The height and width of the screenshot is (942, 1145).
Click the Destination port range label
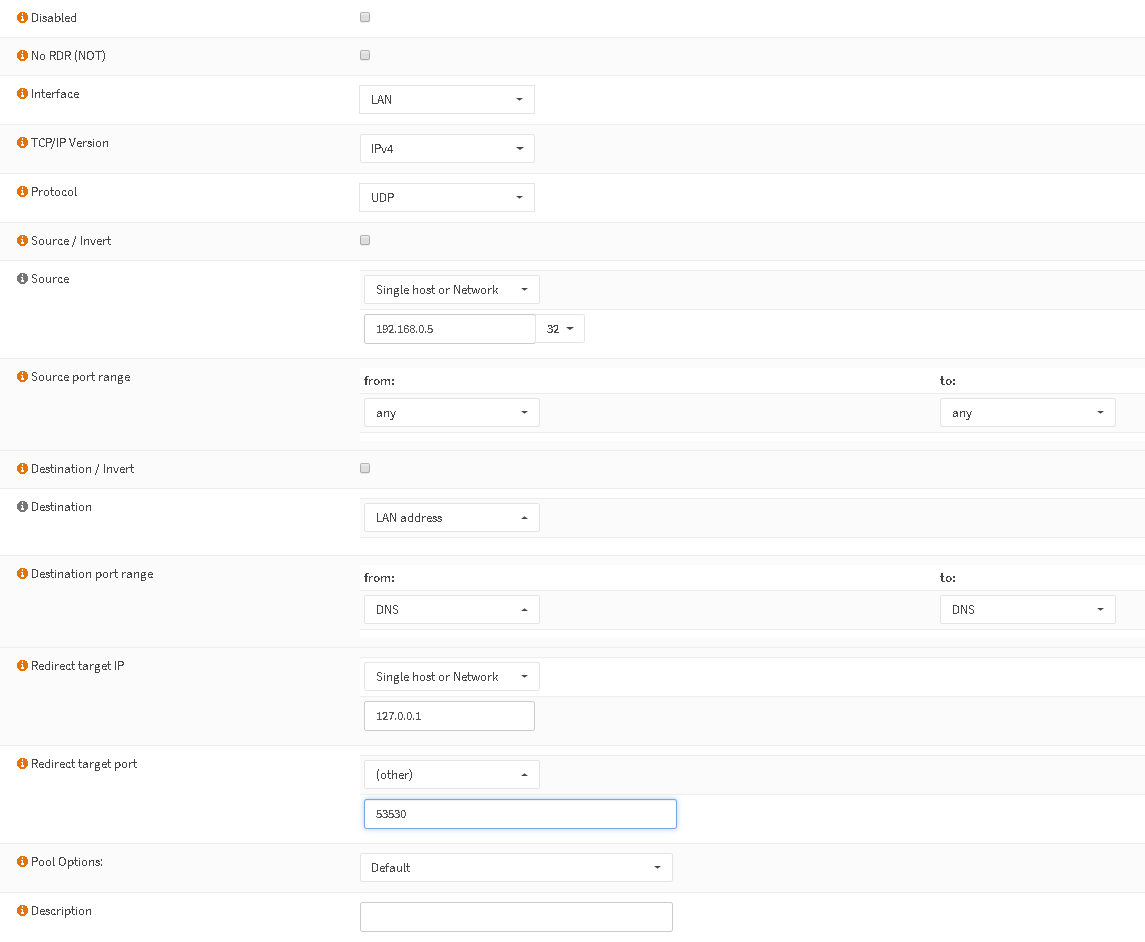click(x=92, y=574)
